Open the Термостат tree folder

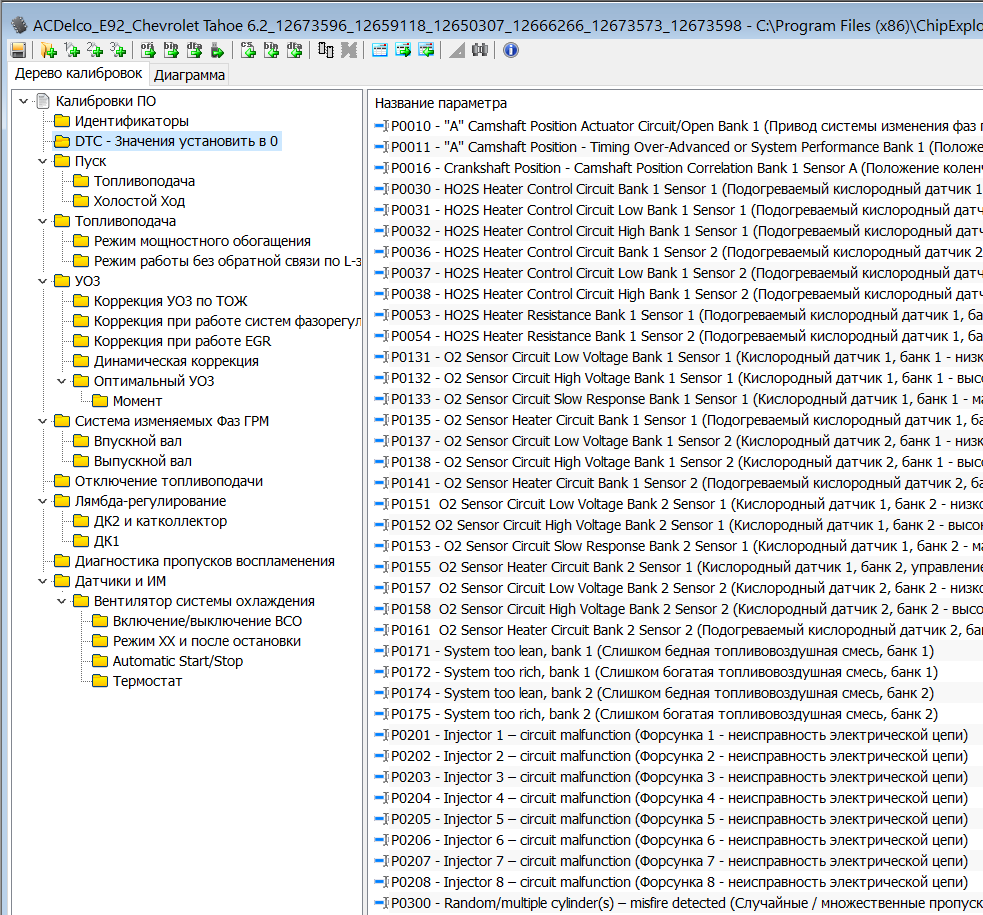pyautogui.click(x=147, y=681)
